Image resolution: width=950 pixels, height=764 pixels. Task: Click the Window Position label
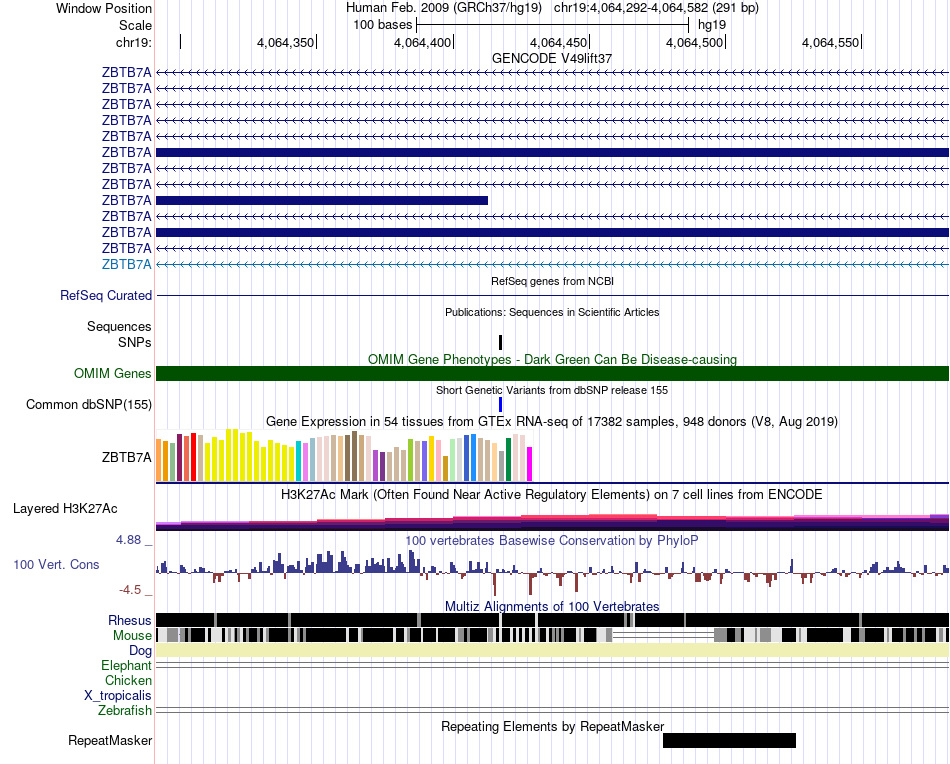[104, 8]
